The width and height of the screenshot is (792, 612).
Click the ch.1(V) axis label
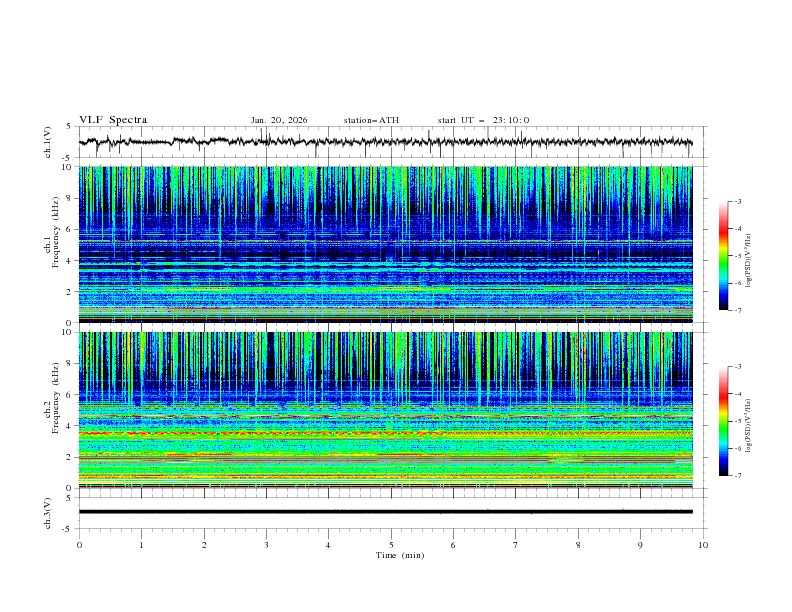pos(48,142)
